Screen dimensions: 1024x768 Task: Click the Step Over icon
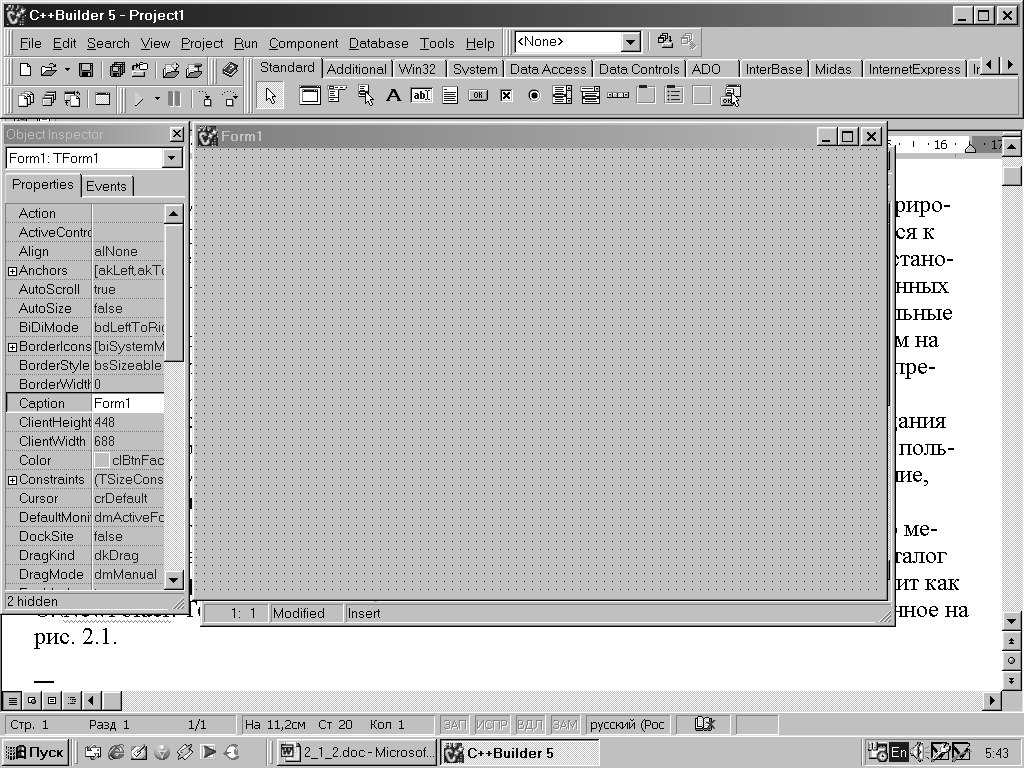point(230,99)
